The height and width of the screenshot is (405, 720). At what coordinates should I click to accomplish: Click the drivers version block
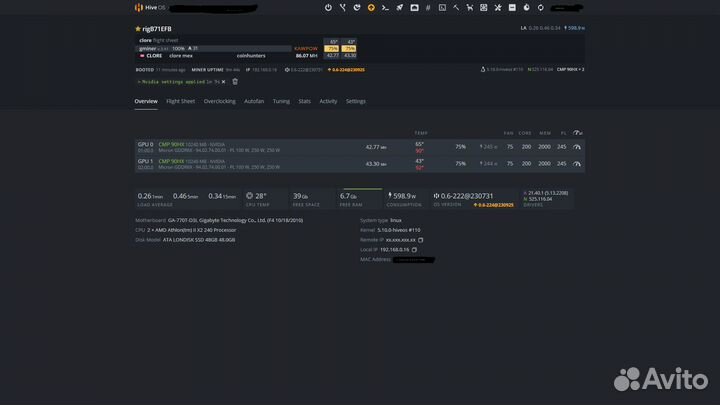[546, 198]
